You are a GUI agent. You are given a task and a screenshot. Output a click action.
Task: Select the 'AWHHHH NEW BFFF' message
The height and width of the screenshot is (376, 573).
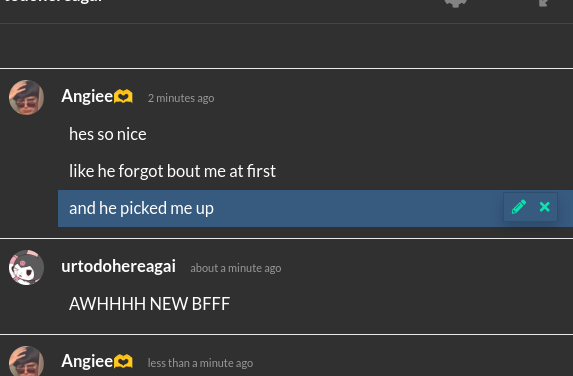click(x=149, y=304)
